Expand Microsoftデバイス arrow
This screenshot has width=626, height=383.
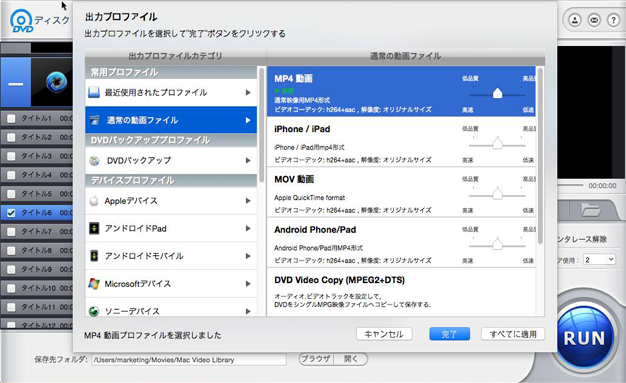pyautogui.click(x=248, y=284)
